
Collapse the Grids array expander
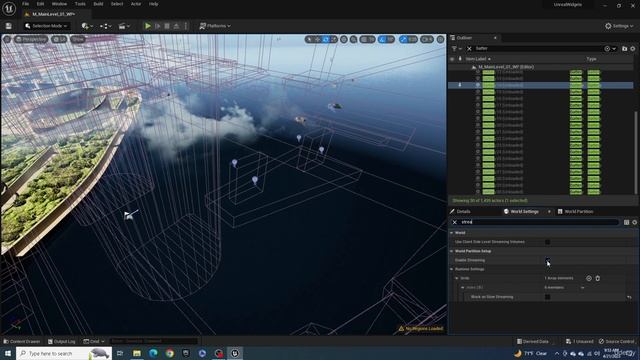click(457, 278)
